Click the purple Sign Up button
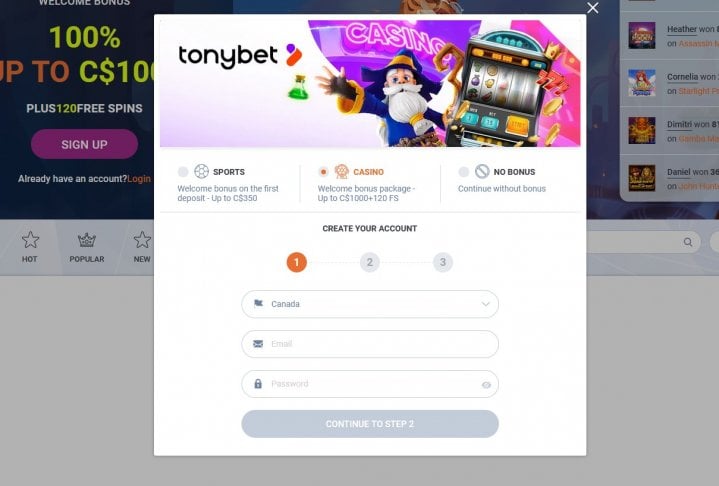 [84, 144]
